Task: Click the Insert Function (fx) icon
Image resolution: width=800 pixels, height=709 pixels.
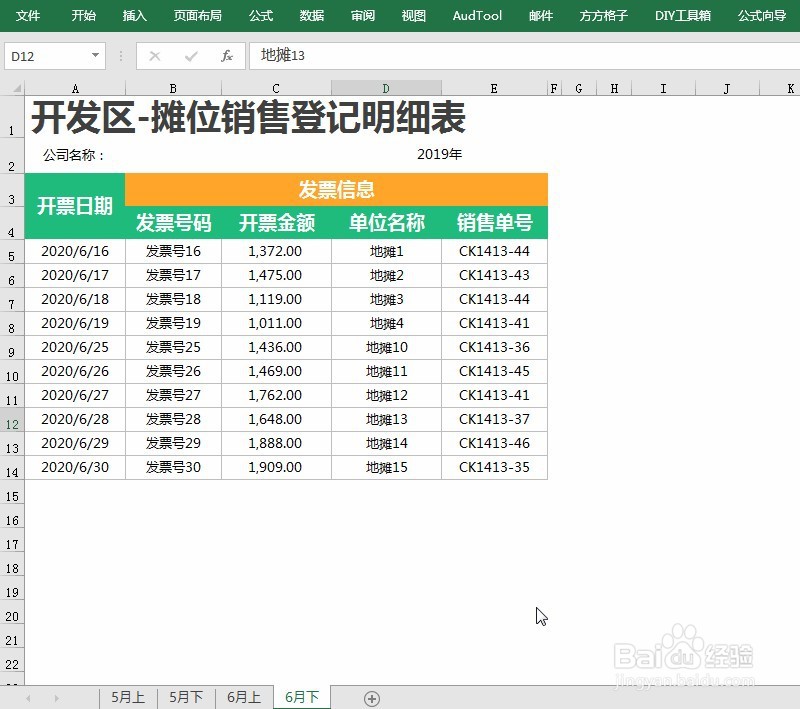Action: click(226, 56)
